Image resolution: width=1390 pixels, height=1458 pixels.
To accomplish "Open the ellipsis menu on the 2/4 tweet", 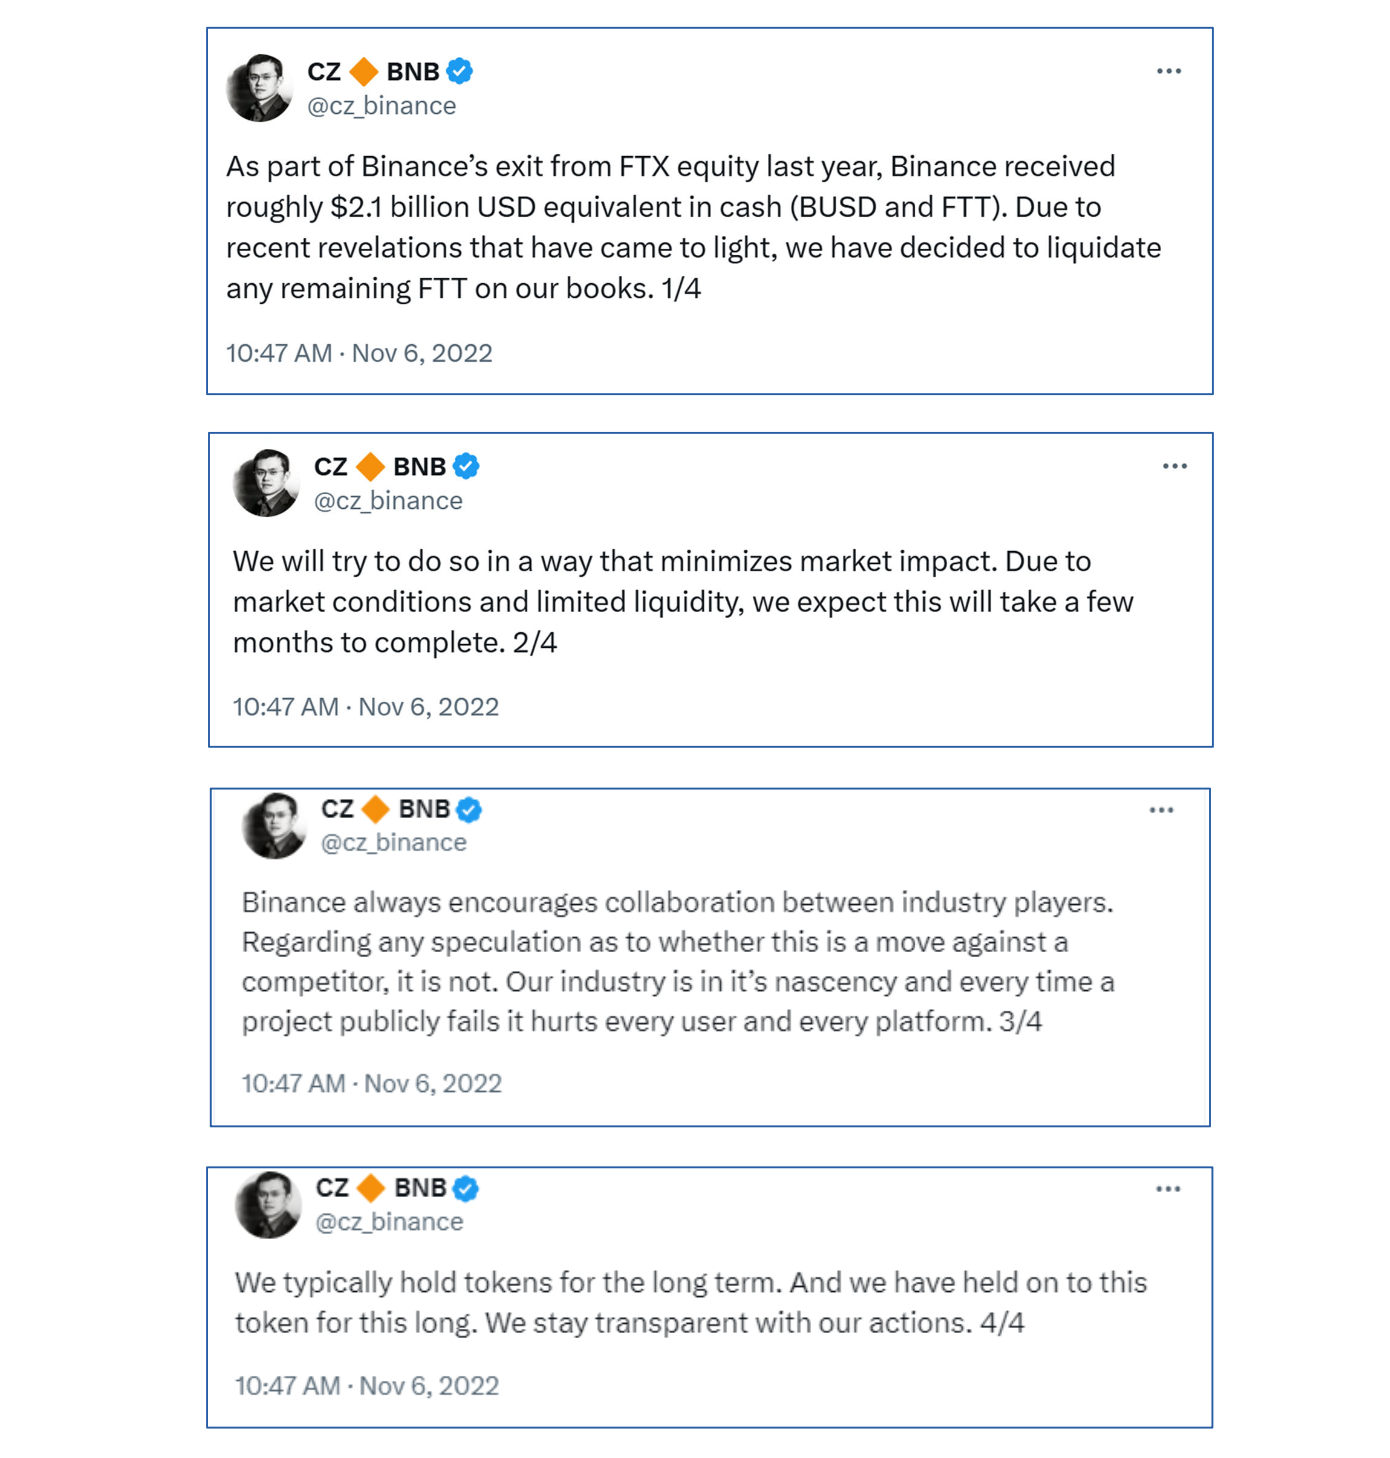I will tap(1175, 464).
